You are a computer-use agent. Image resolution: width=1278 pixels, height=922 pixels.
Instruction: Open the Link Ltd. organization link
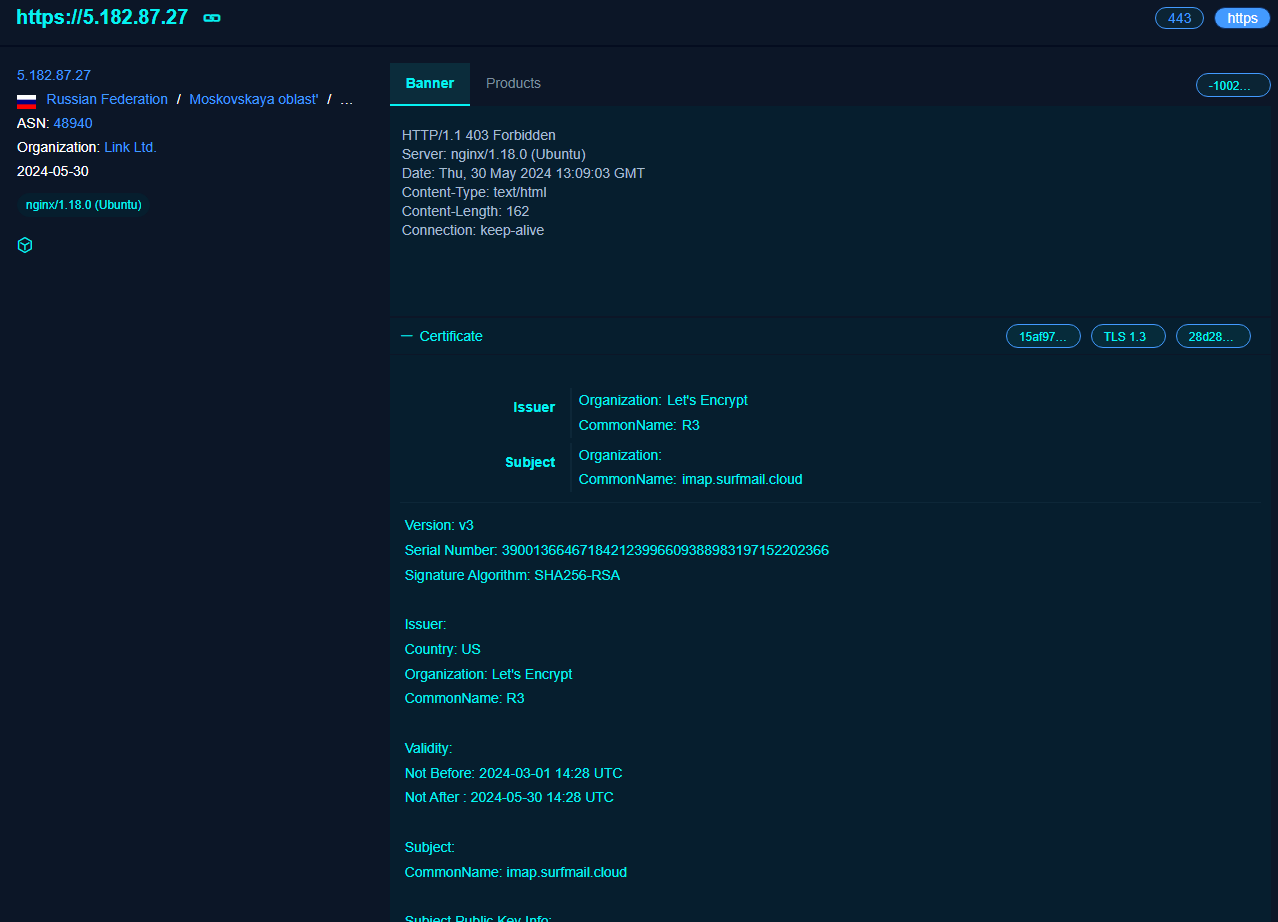tap(130, 147)
